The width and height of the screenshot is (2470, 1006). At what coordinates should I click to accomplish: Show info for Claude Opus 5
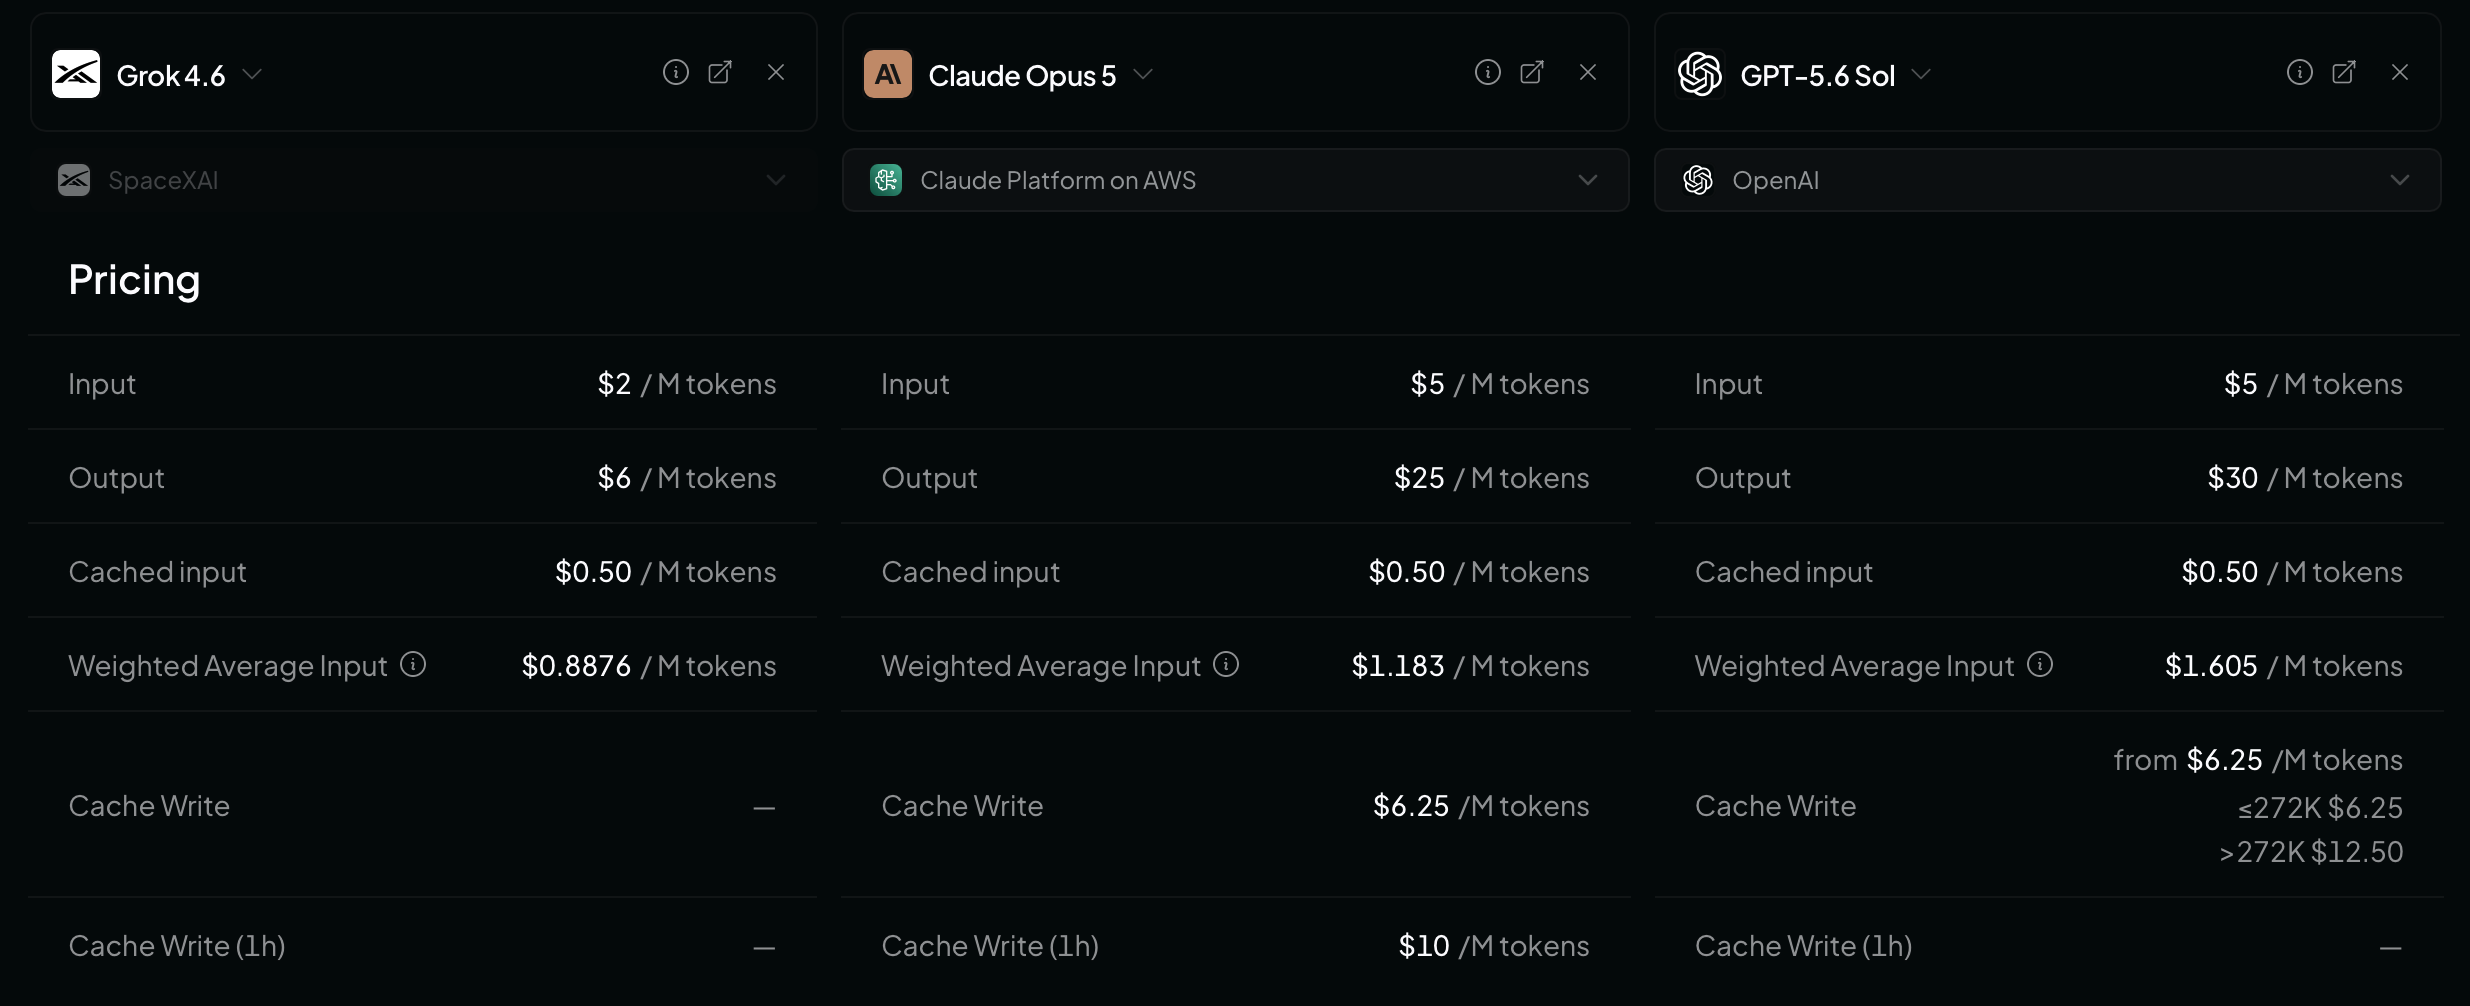1488,72
